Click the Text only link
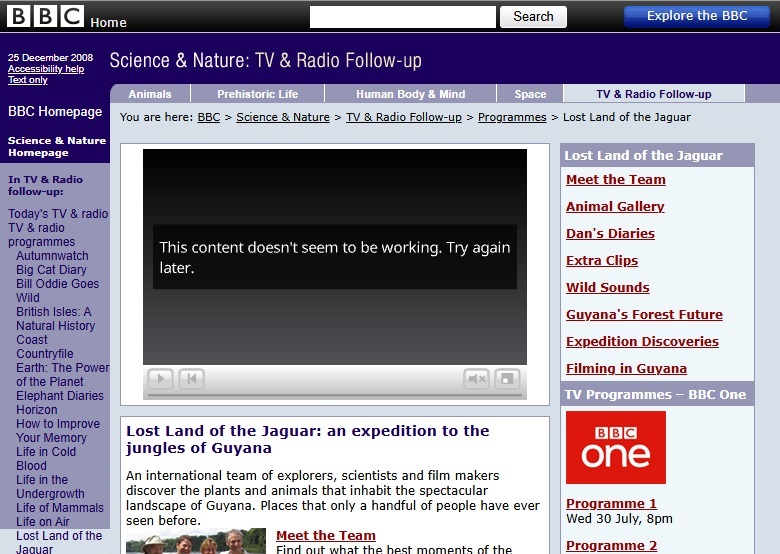This screenshot has width=780, height=554. (x=28, y=80)
